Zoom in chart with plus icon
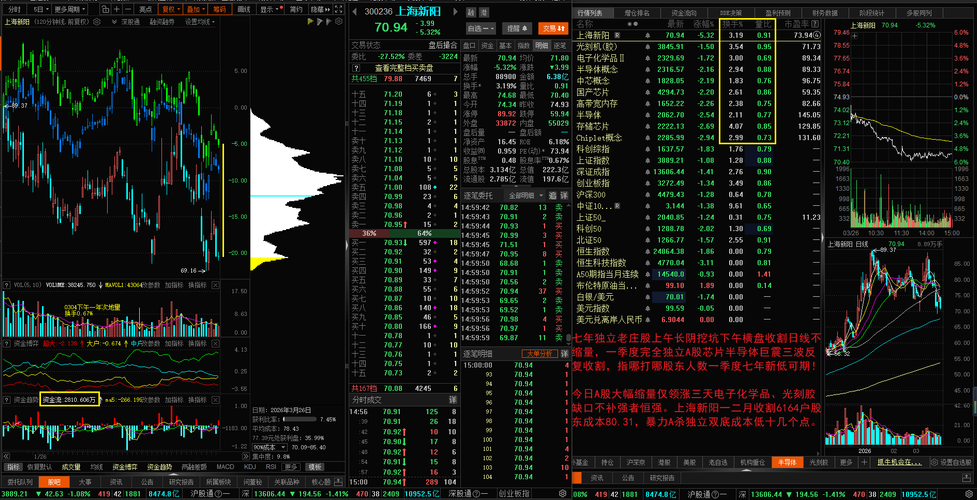Screen dimensions: 977x500 pos(117,9)
